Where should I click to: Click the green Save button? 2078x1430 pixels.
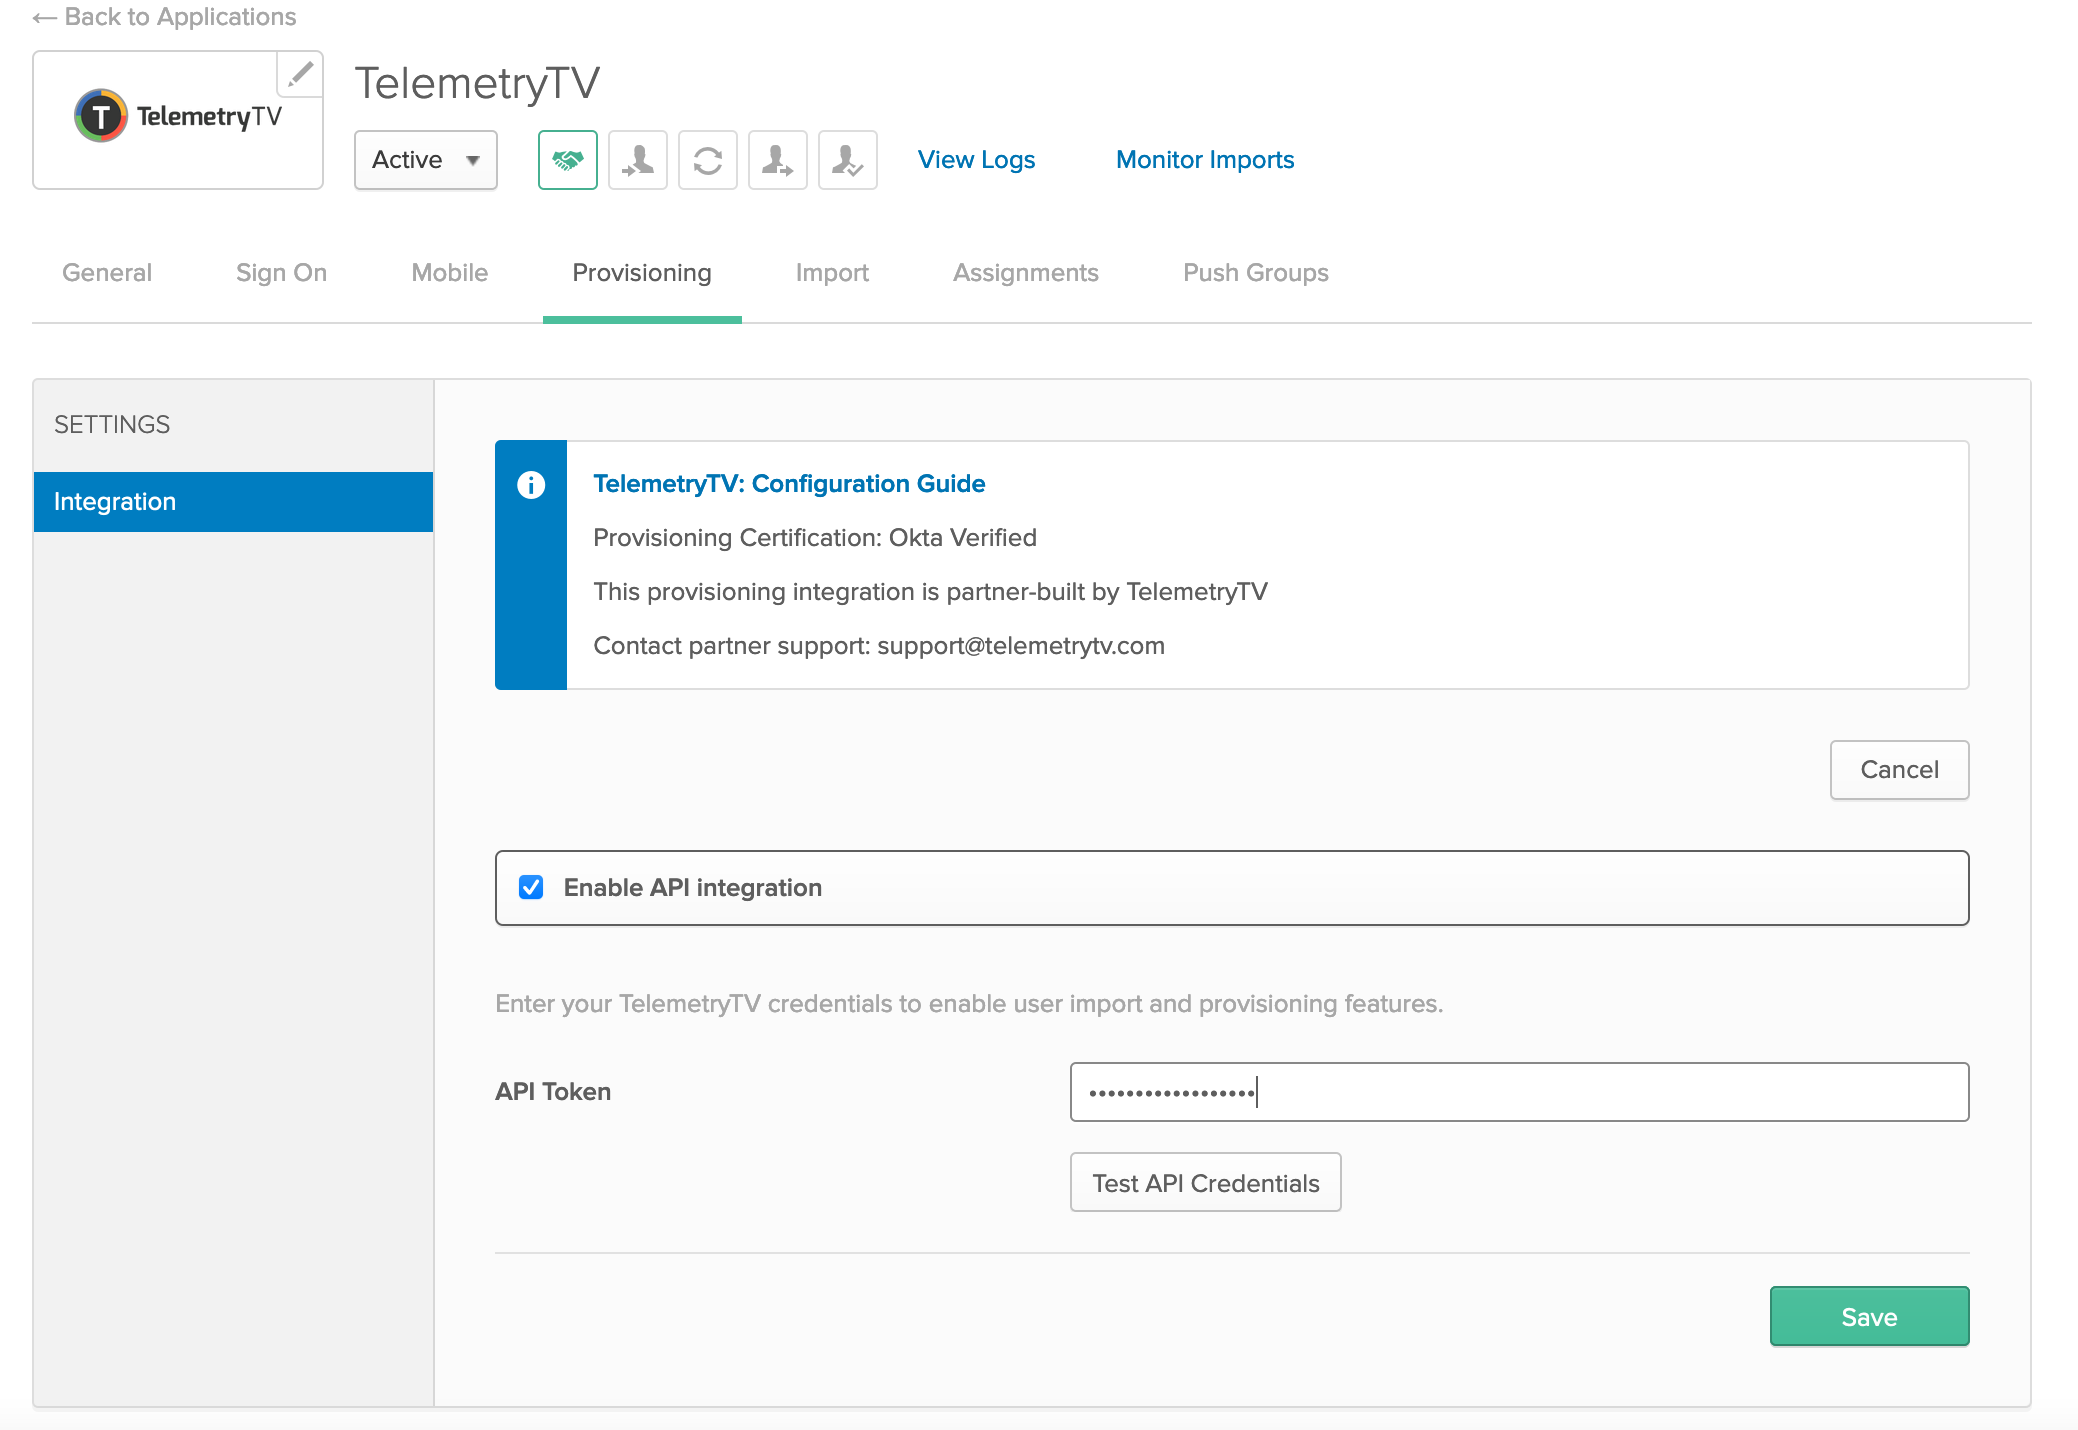(1868, 1317)
